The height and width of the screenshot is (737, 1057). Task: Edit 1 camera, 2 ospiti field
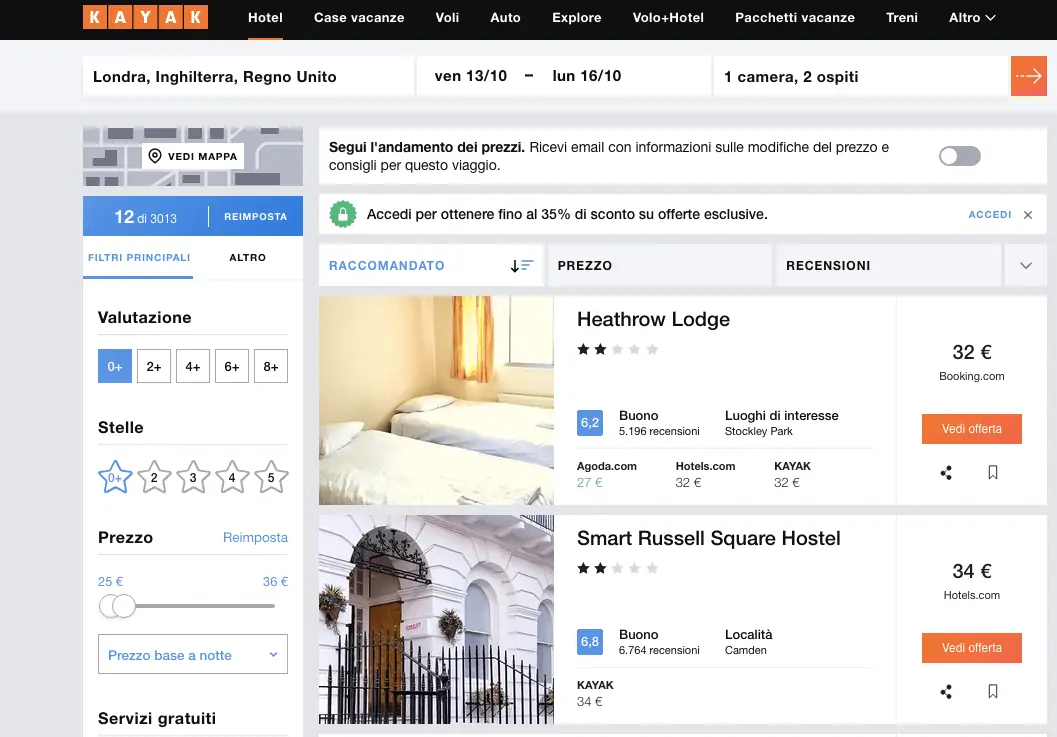[862, 76]
